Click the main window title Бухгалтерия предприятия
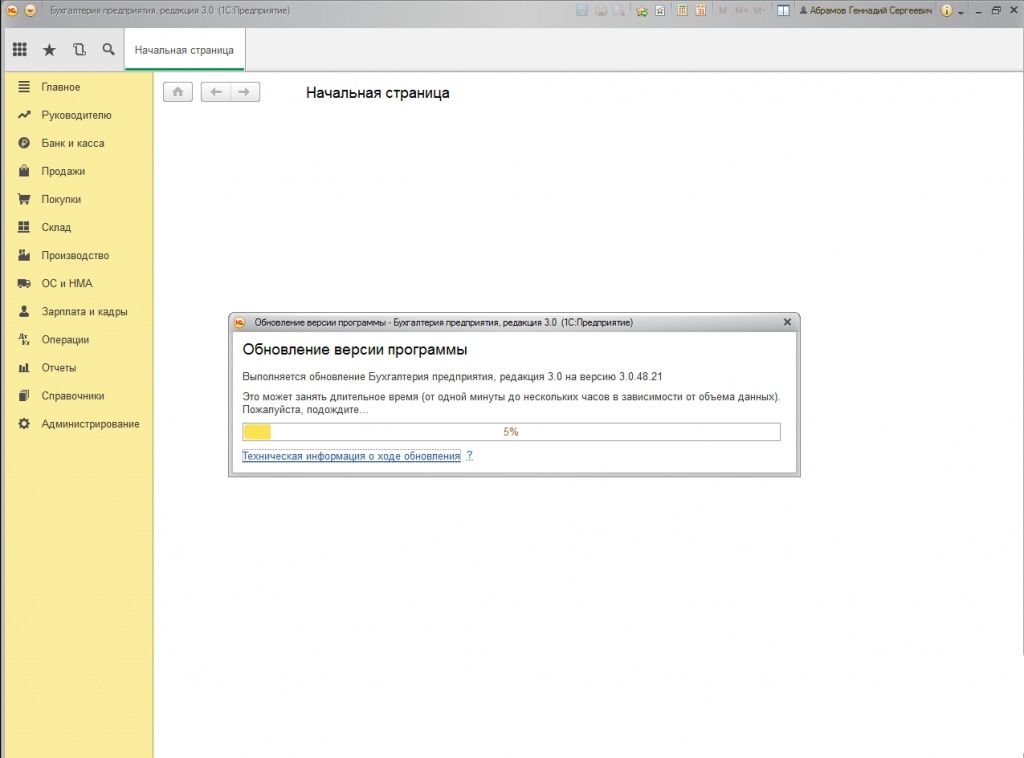This screenshot has height=758, width=1024. [x=170, y=10]
